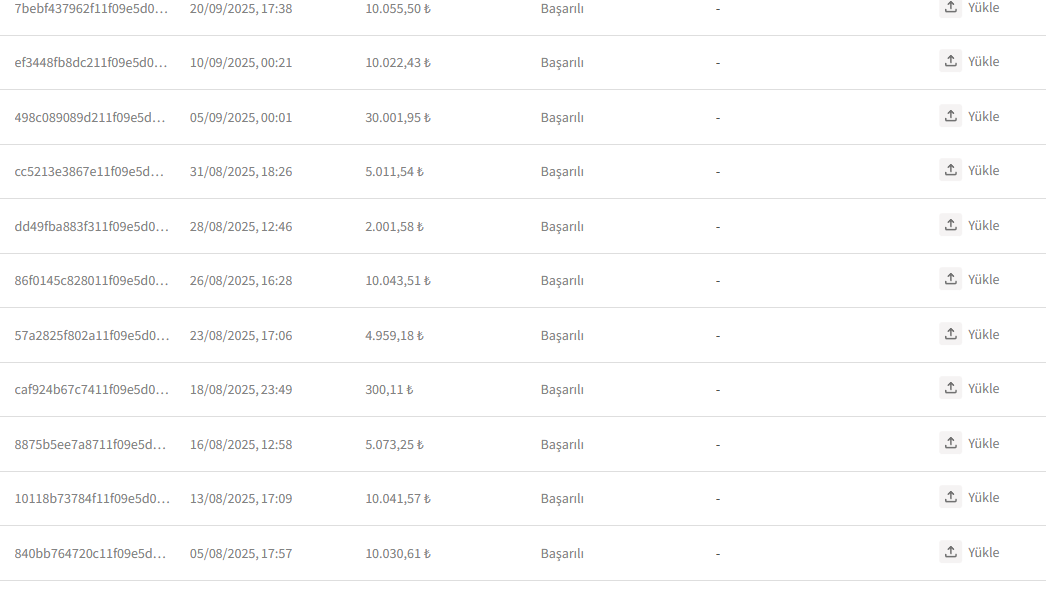Click upload icon for 13/08/2025 transaction
Image resolution: width=1046 pixels, height=592 pixels.
pos(951,497)
